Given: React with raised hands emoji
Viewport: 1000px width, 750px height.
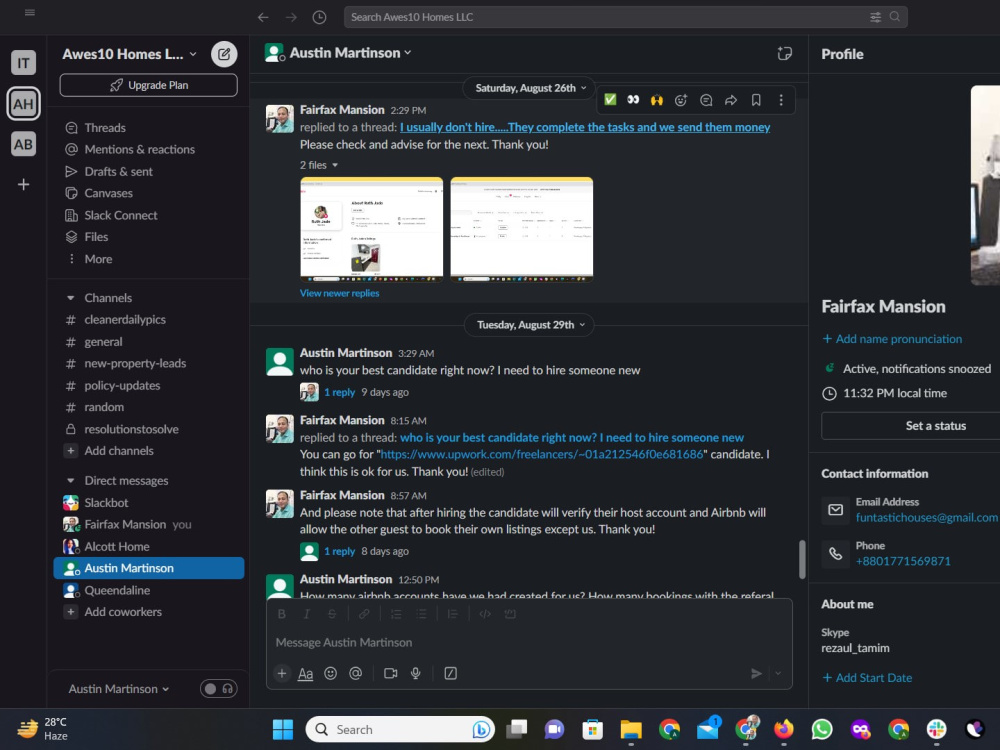Looking at the screenshot, I should 656,99.
